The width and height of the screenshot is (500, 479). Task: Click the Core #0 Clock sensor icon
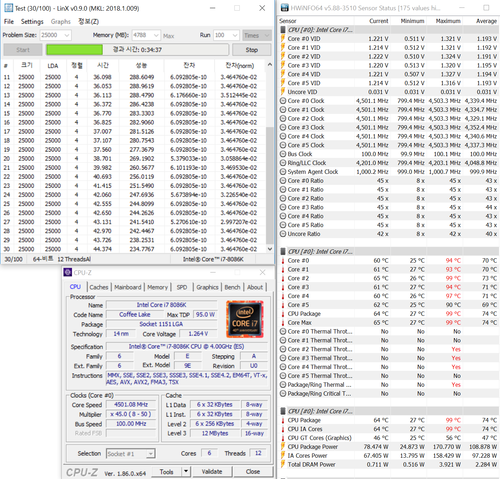pyautogui.click(x=283, y=101)
